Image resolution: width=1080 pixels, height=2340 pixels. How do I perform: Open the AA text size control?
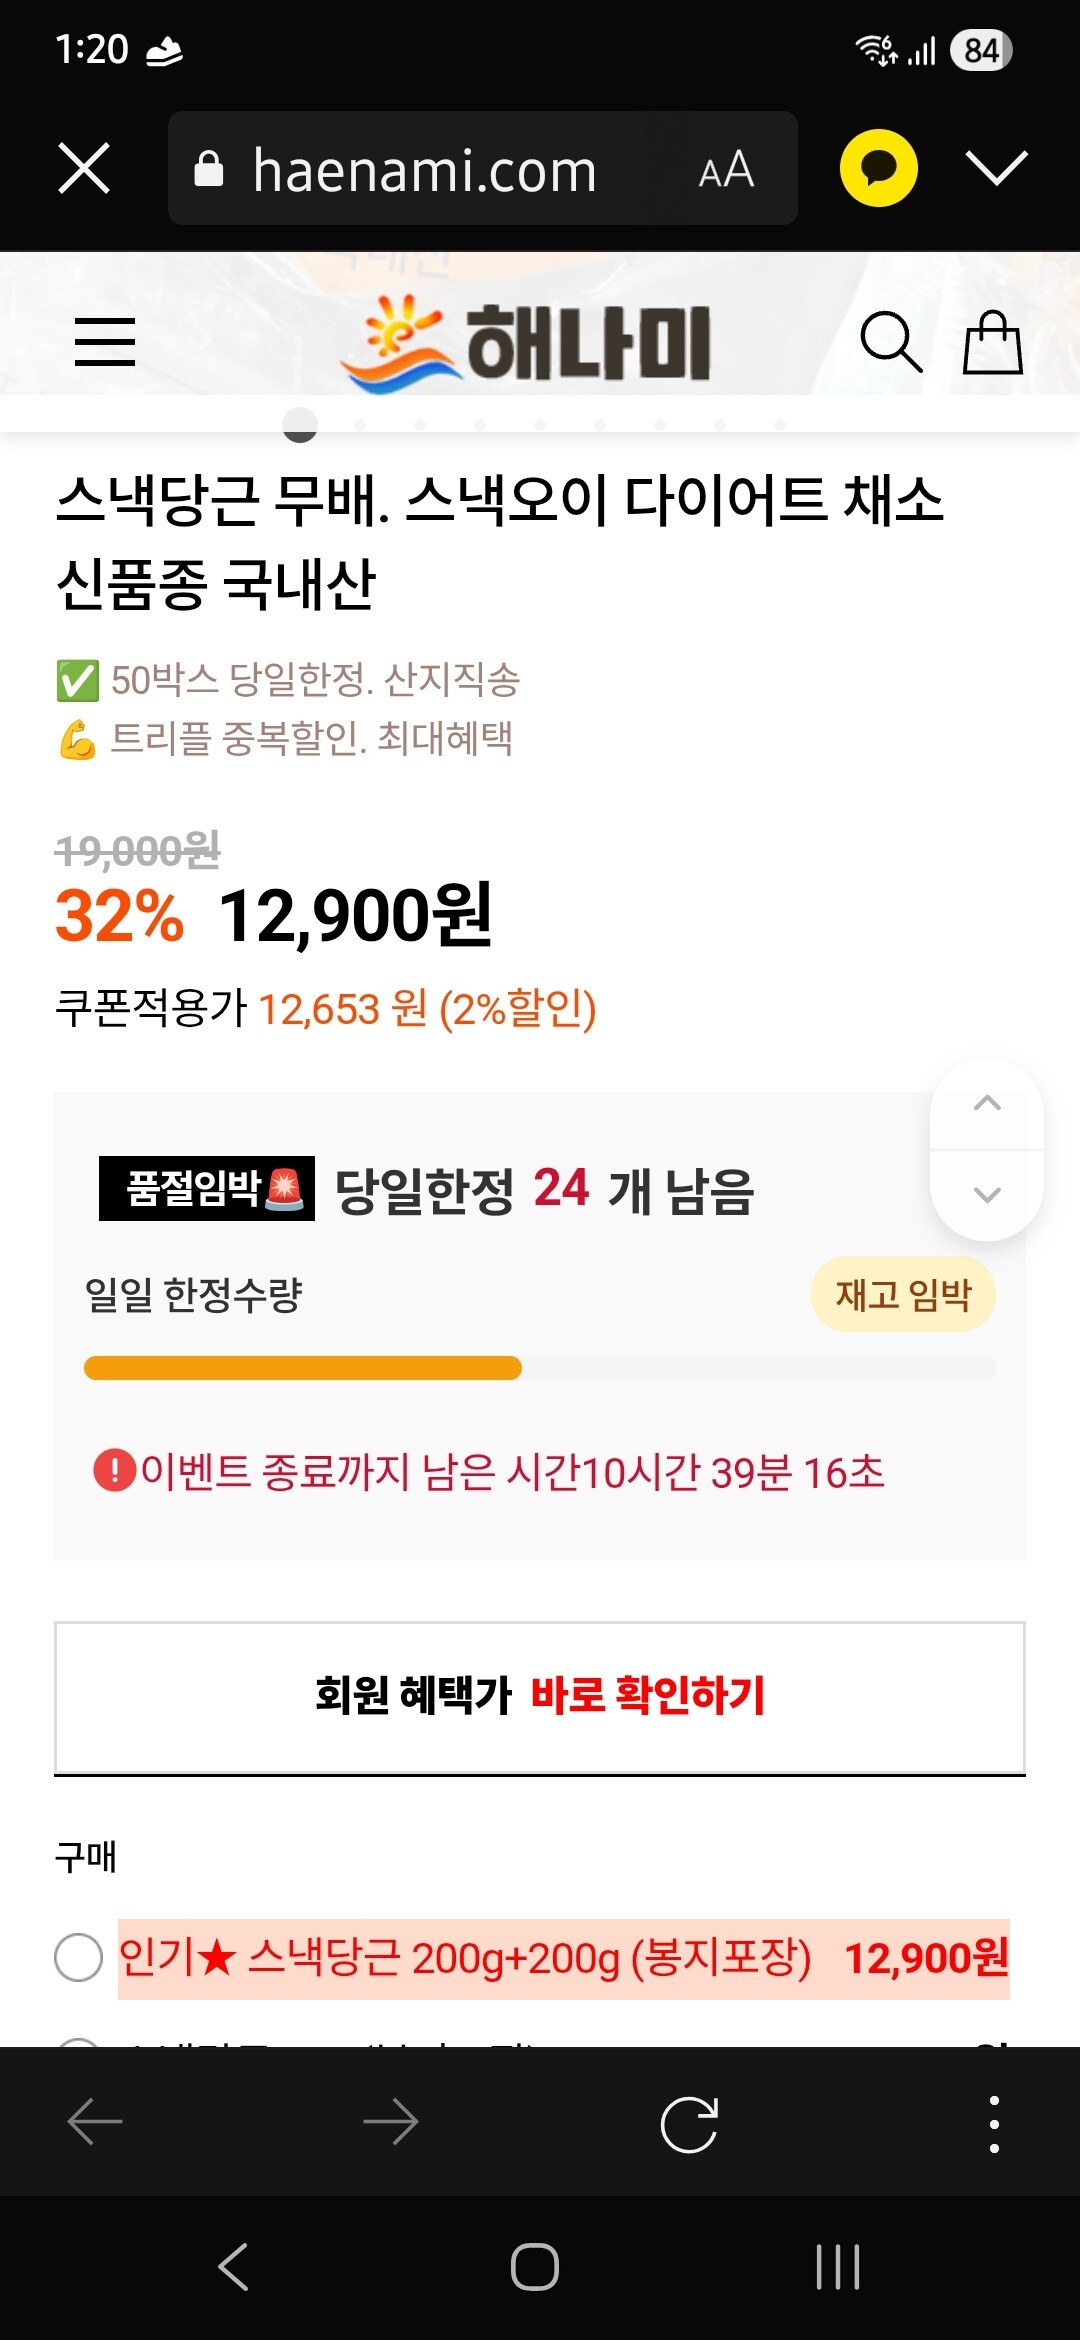click(726, 170)
